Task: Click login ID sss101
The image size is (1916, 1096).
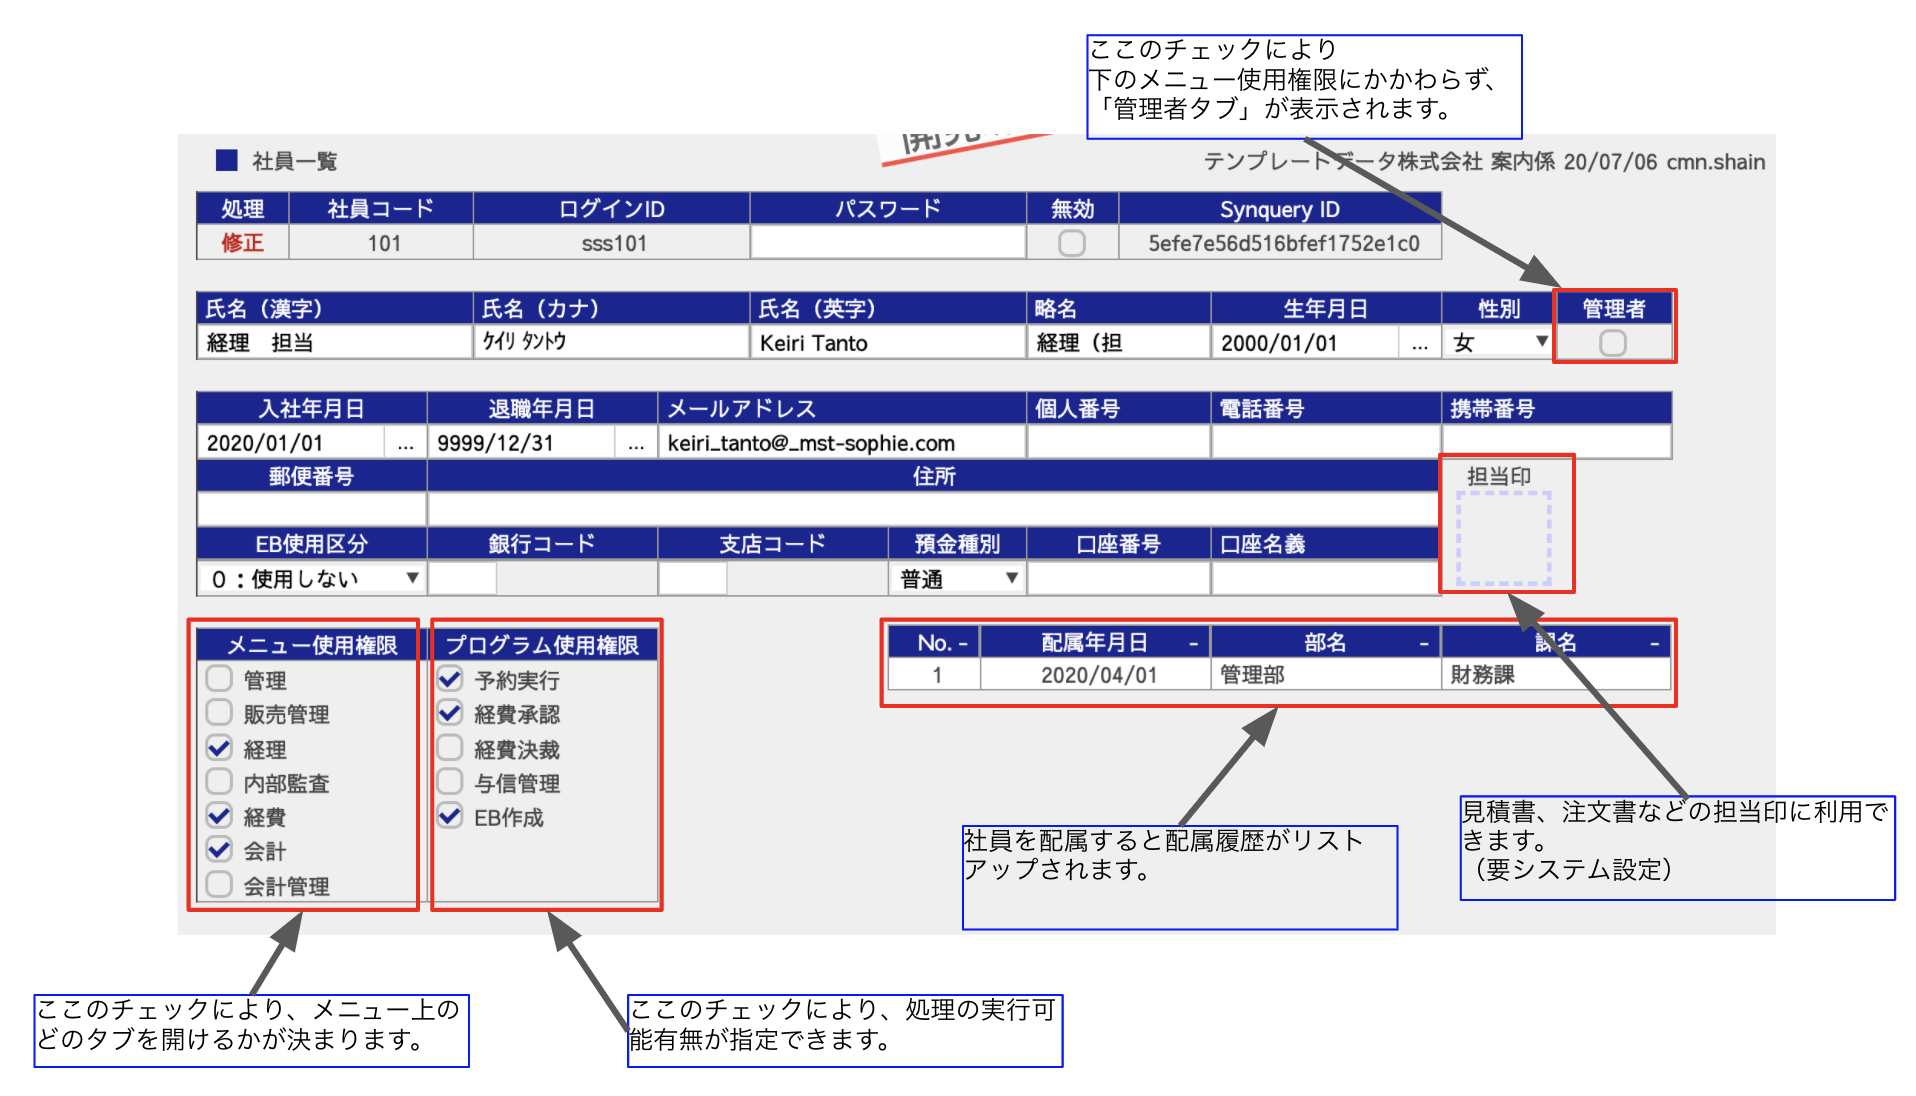Action: coord(613,243)
